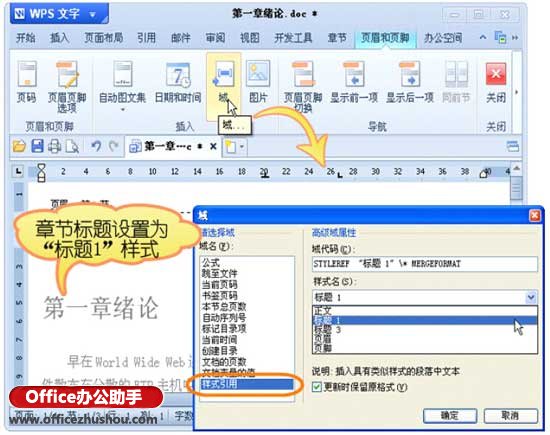The height and width of the screenshot is (435, 550).
Task: Select 书签页码 in field name list
Action: click(220, 295)
